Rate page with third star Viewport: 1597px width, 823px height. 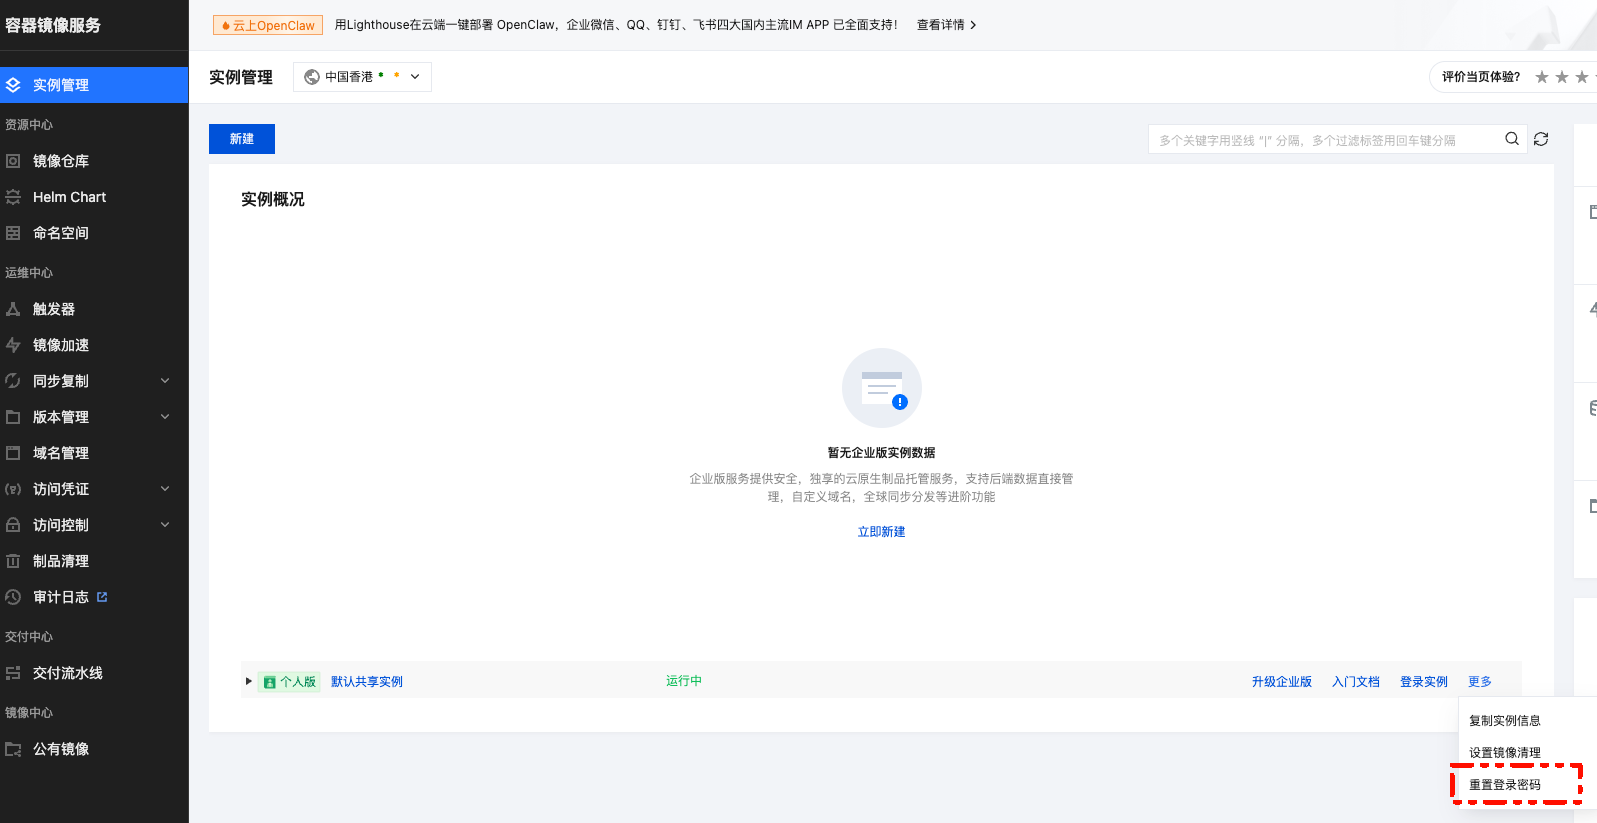click(1582, 77)
